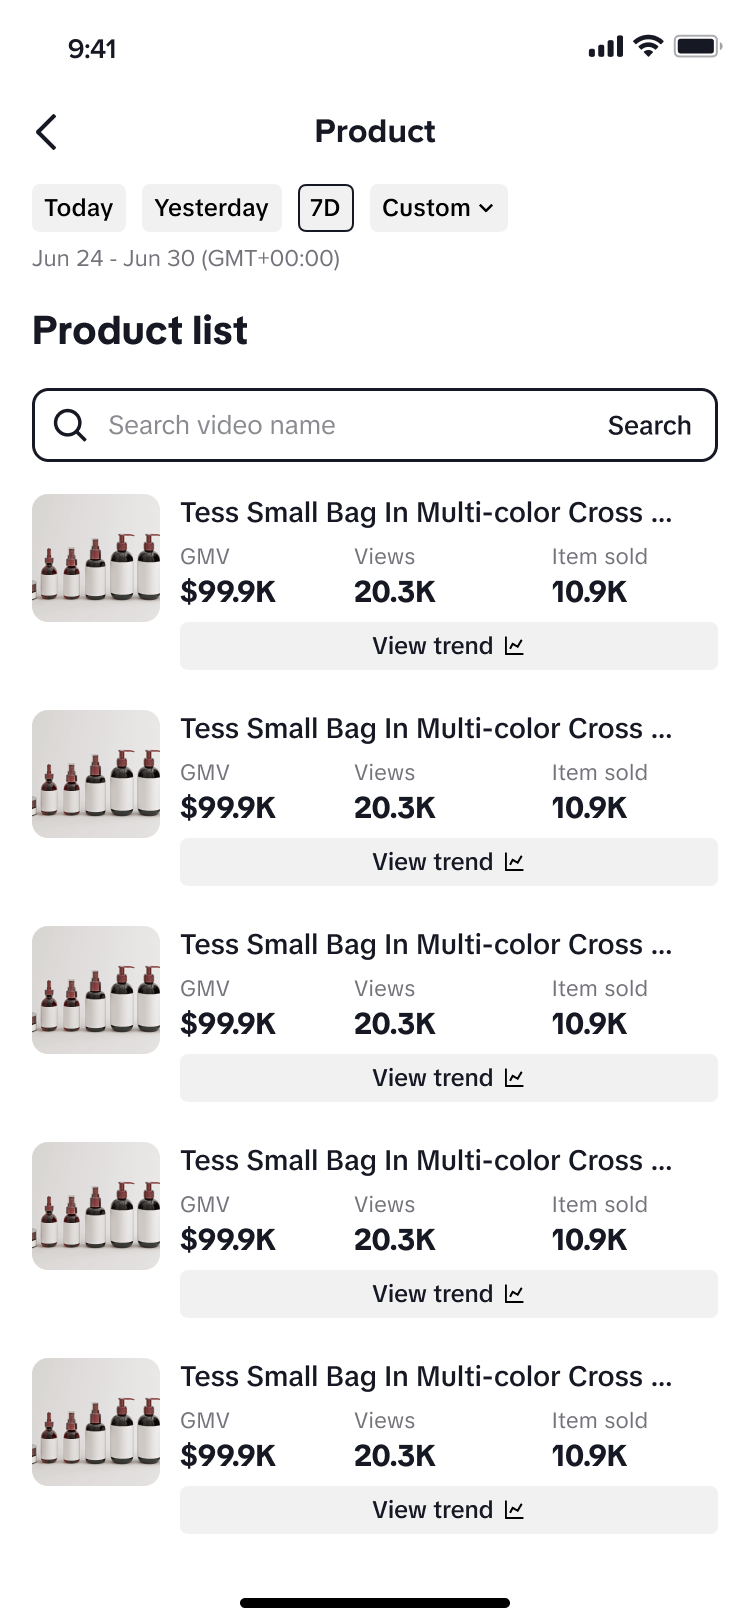Tap the back arrow icon
Screen dimensions: 750x1624
(46, 132)
